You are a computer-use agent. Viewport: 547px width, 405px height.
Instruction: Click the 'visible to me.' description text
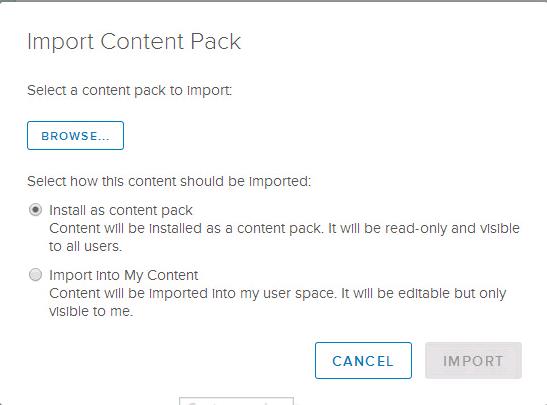[91, 311]
